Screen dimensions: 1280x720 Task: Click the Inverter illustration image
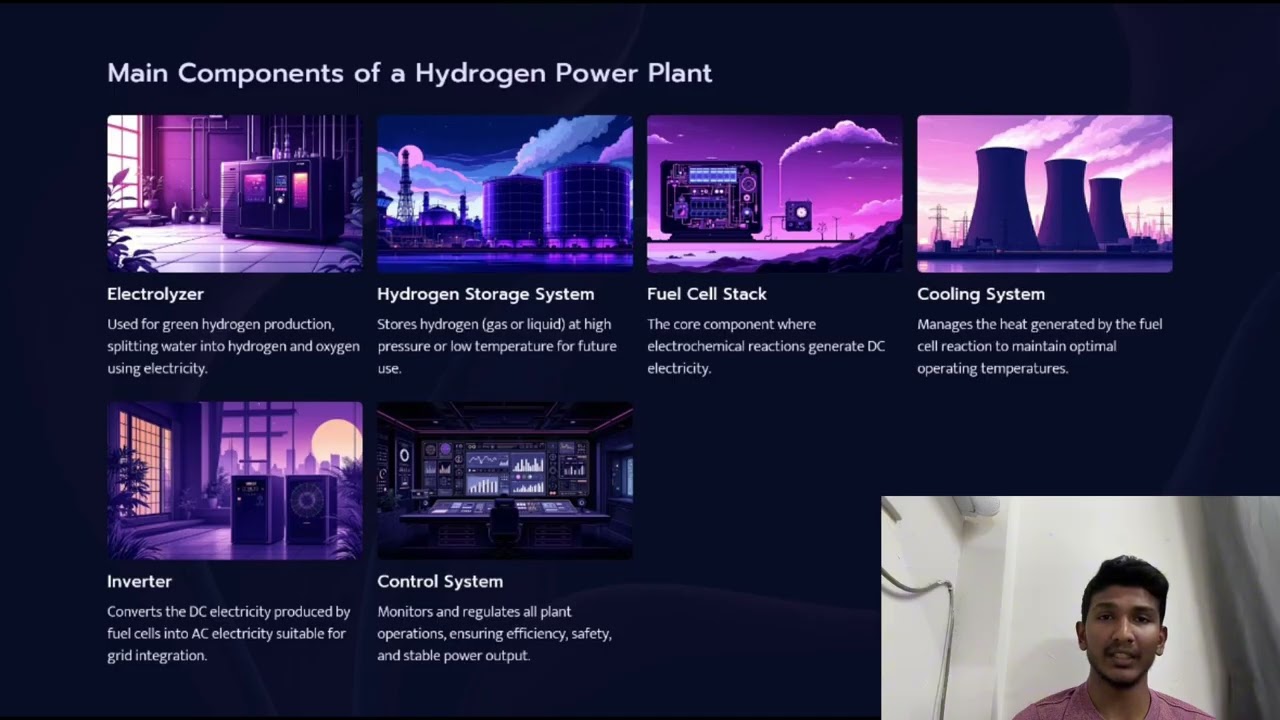[235, 480]
